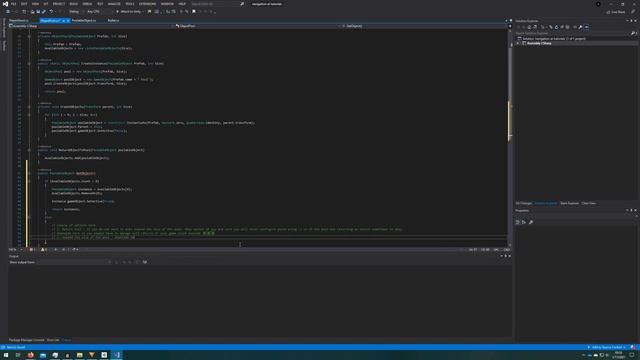The height and width of the screenshot is (360, 640).
Task: Open the DEBUG menu
Action: coord(87,4)
